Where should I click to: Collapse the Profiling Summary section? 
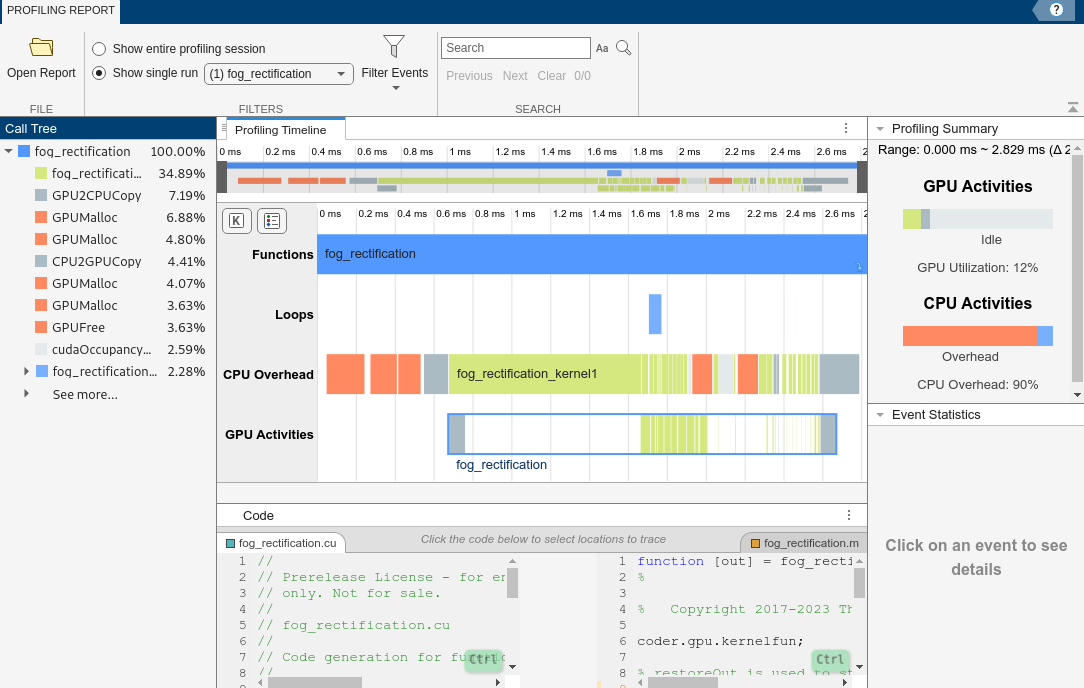[881, 128]
